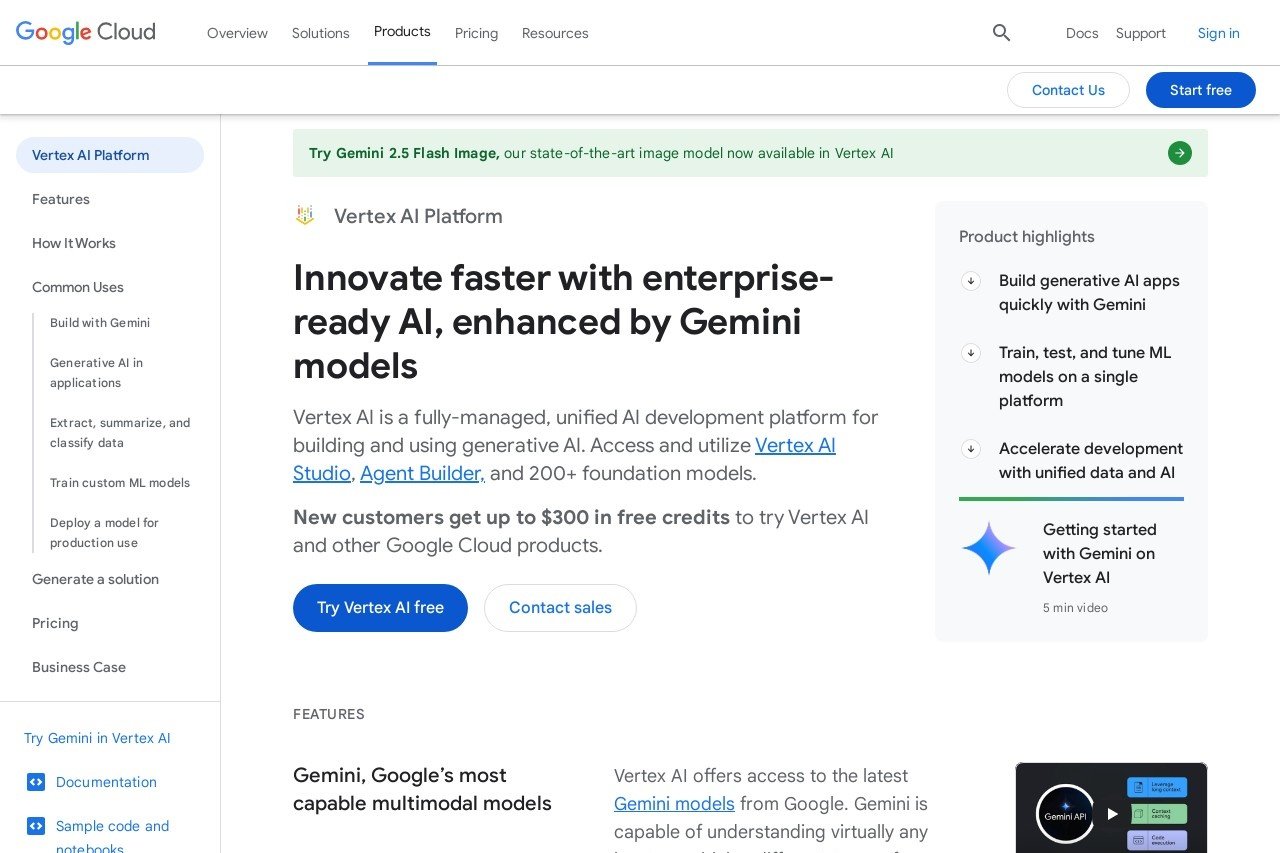Select the Products tab
1280x853 pixels.
[402, 32]
